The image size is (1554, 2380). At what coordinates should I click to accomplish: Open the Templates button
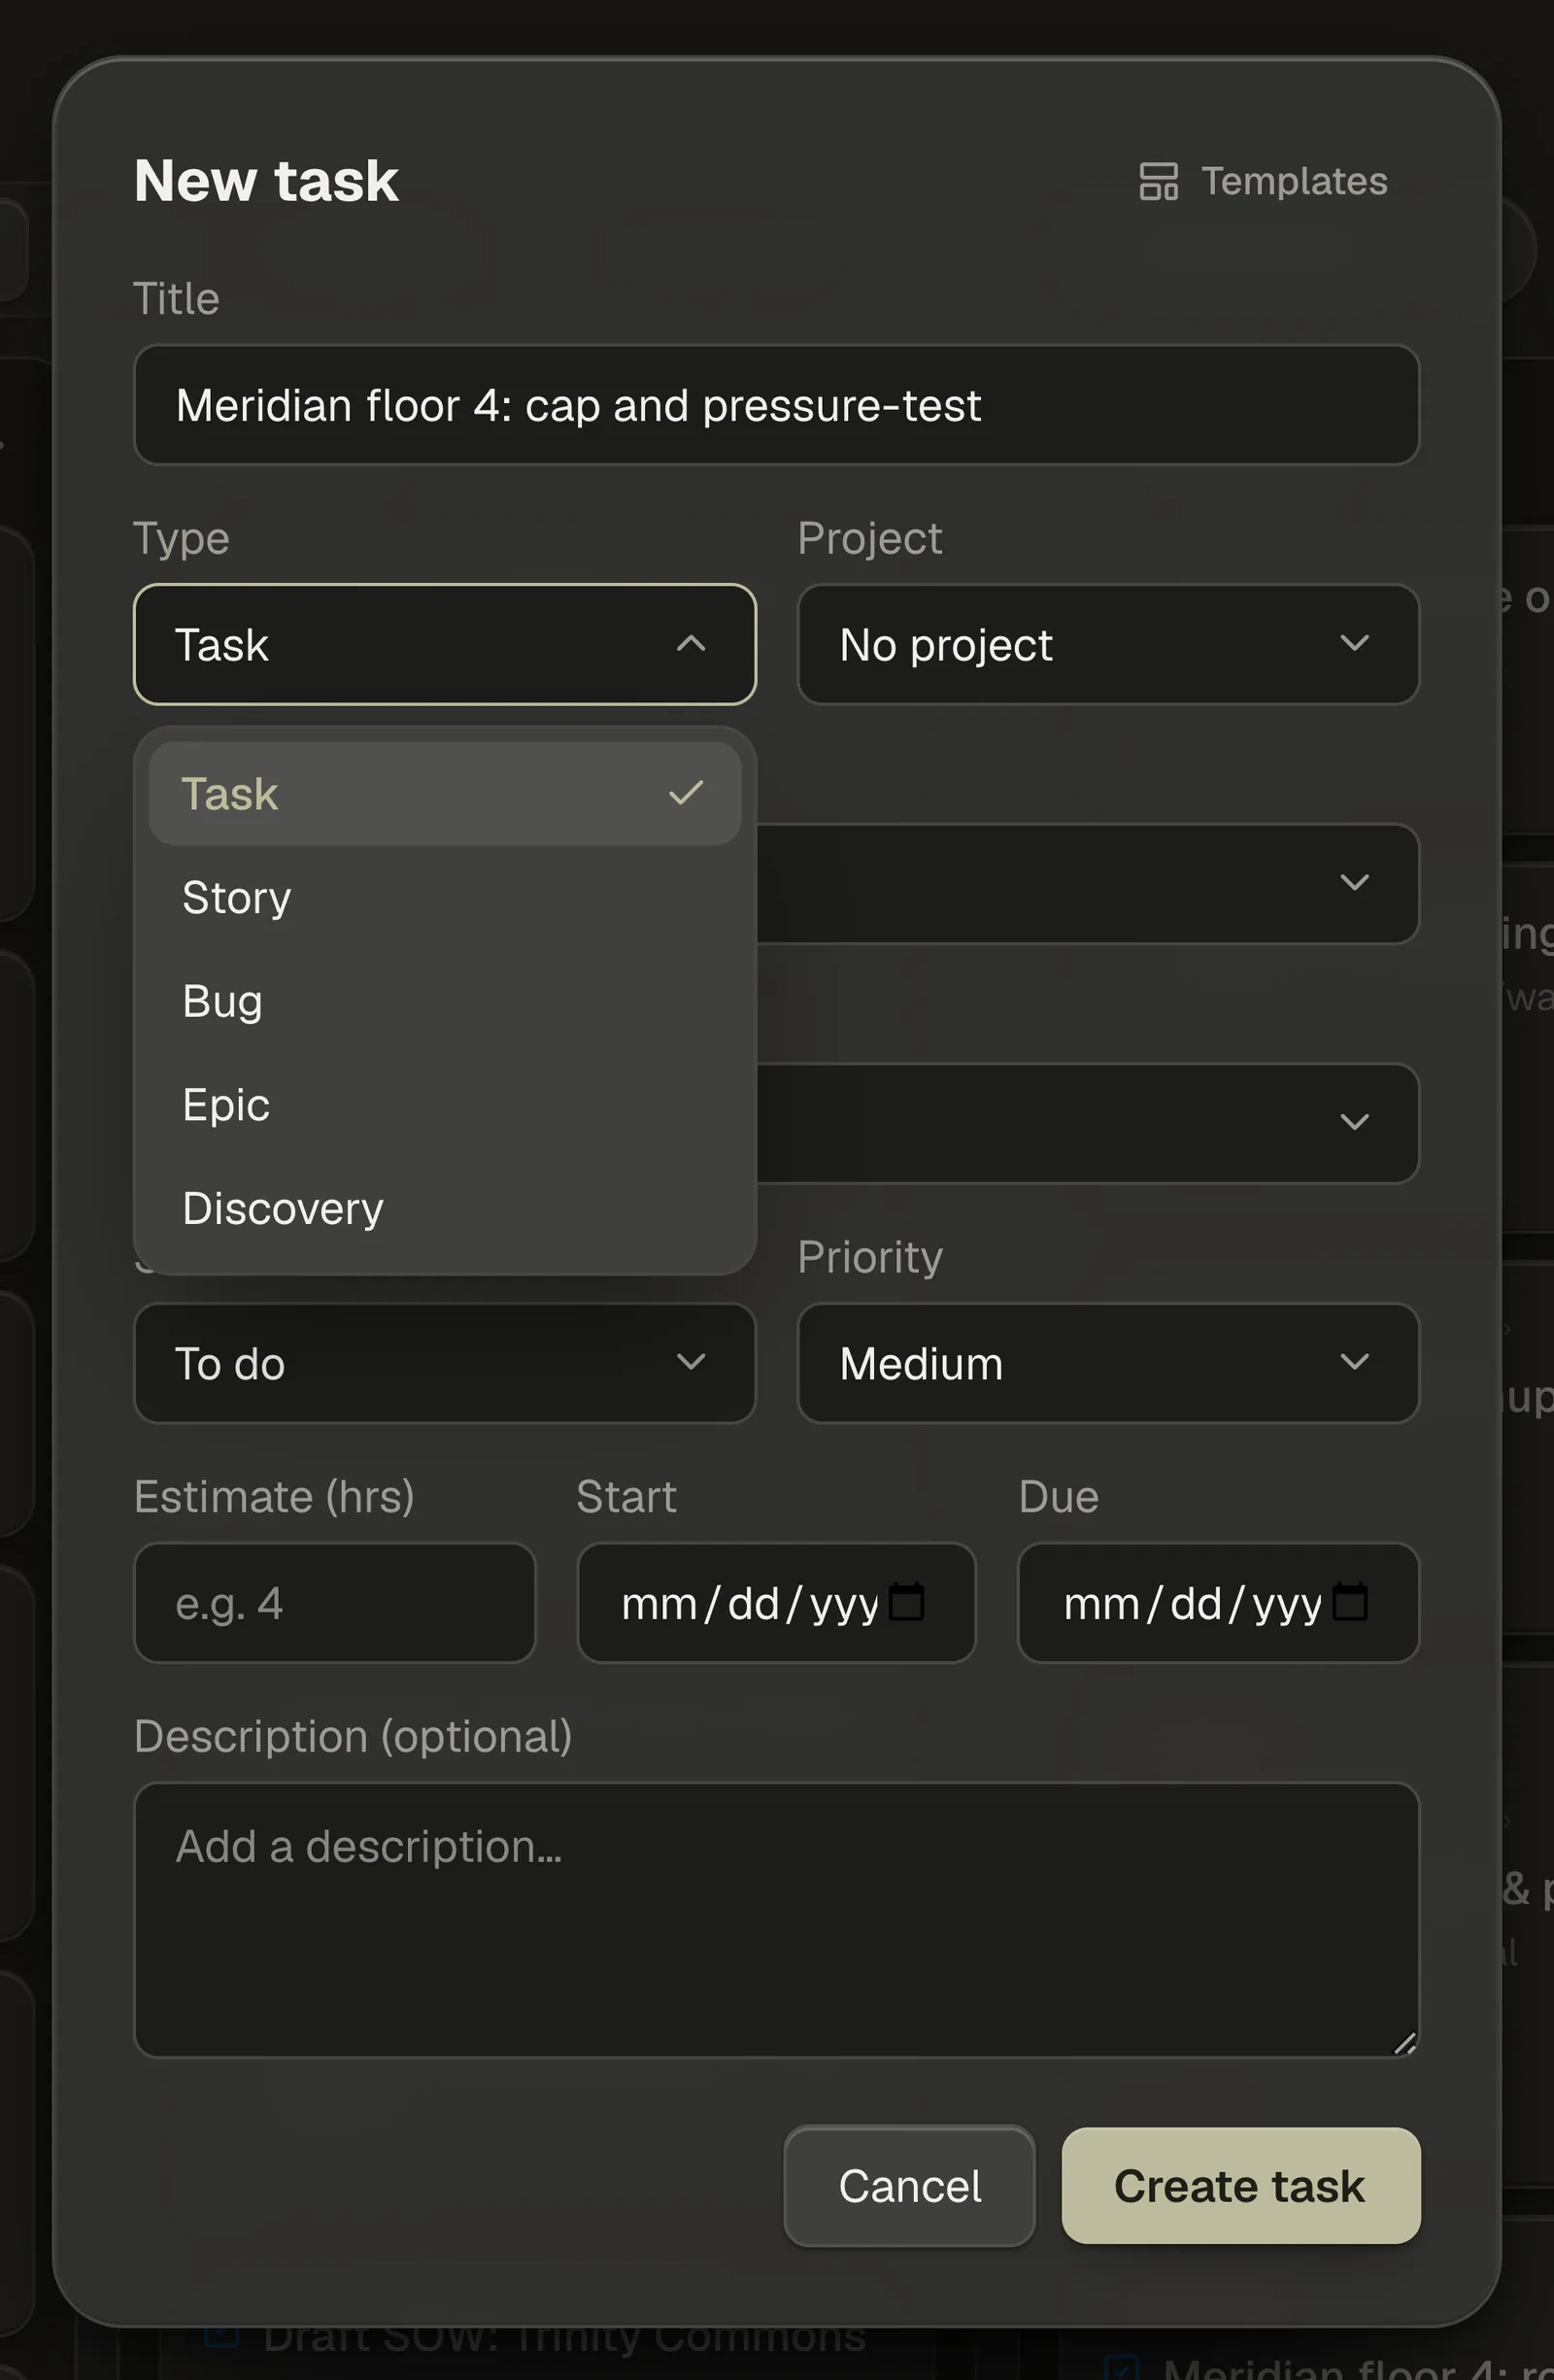1264,181
